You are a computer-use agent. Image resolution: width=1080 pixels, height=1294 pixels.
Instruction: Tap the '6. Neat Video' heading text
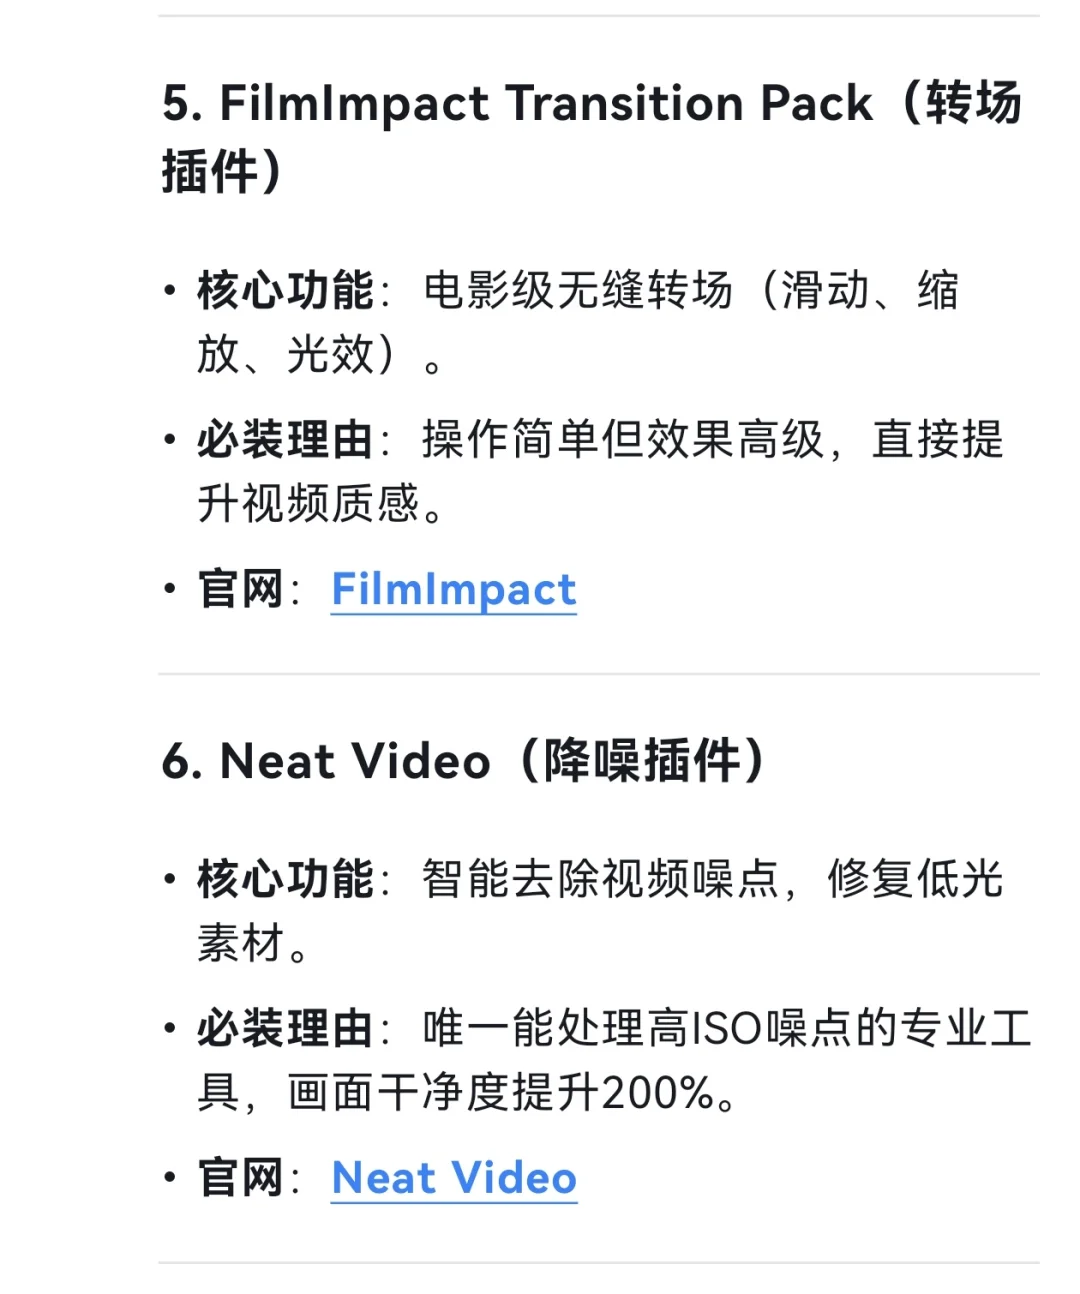tap(326, 761)
